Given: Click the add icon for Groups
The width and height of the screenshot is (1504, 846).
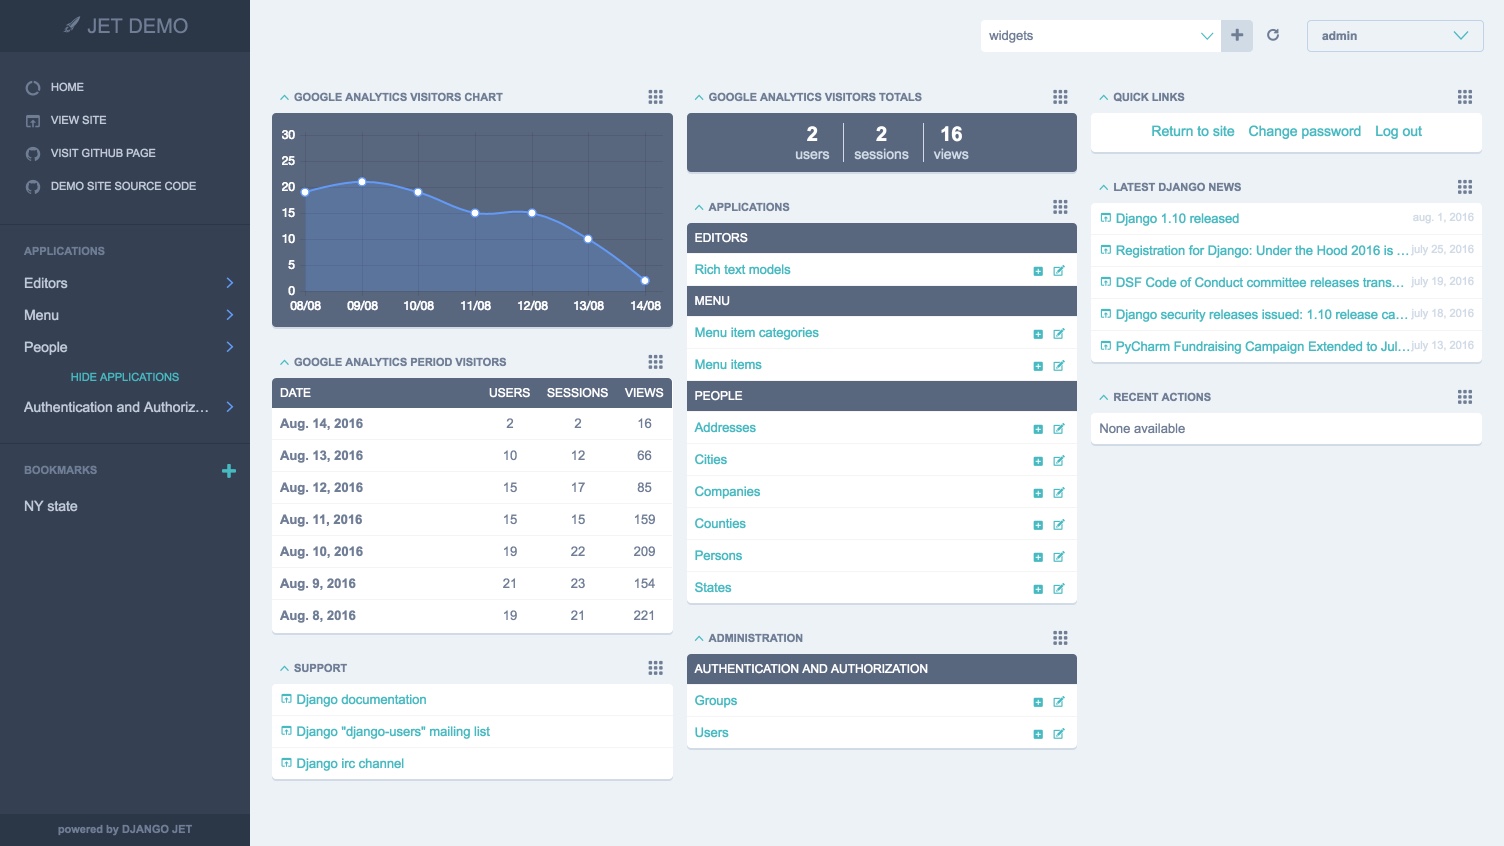Looking at the screenshot, I should pyautogui.click(x=1038, y=702).
